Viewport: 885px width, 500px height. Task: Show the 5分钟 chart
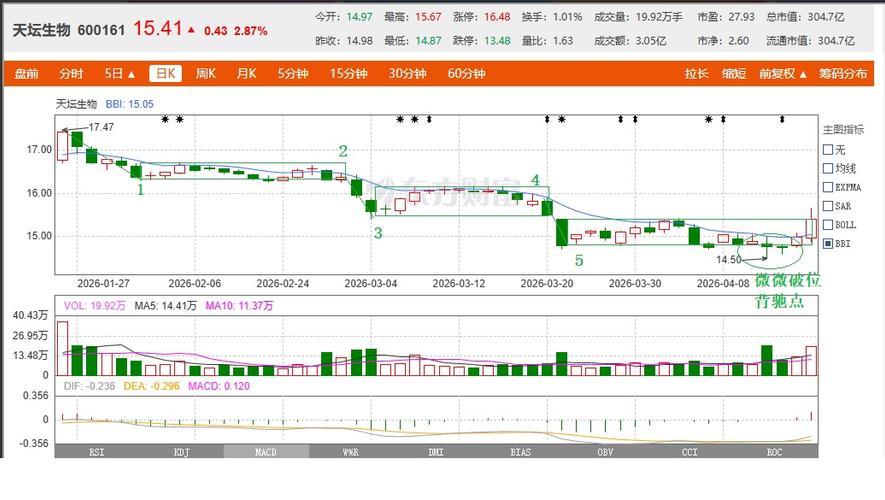pos(292,74)
